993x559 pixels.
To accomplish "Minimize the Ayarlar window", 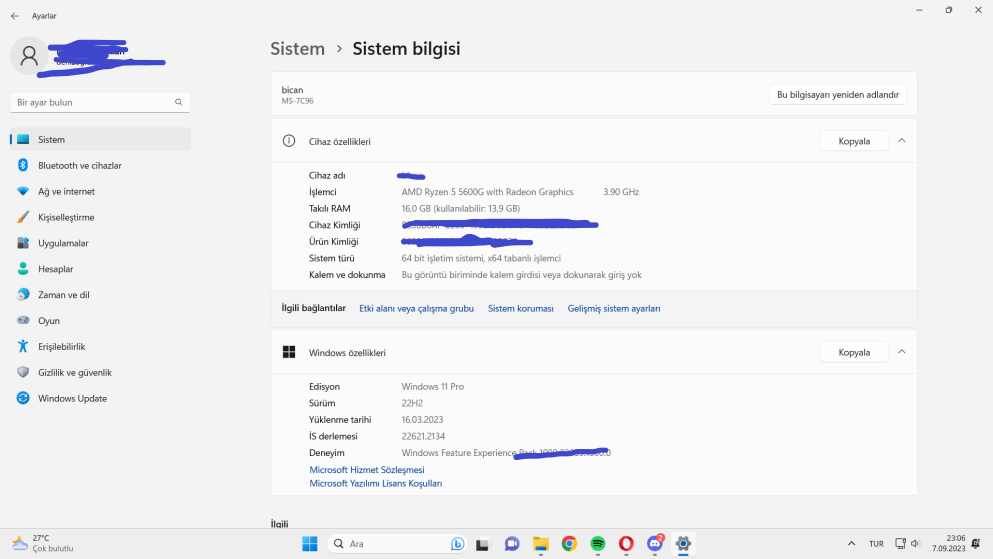I will [920, 10].
